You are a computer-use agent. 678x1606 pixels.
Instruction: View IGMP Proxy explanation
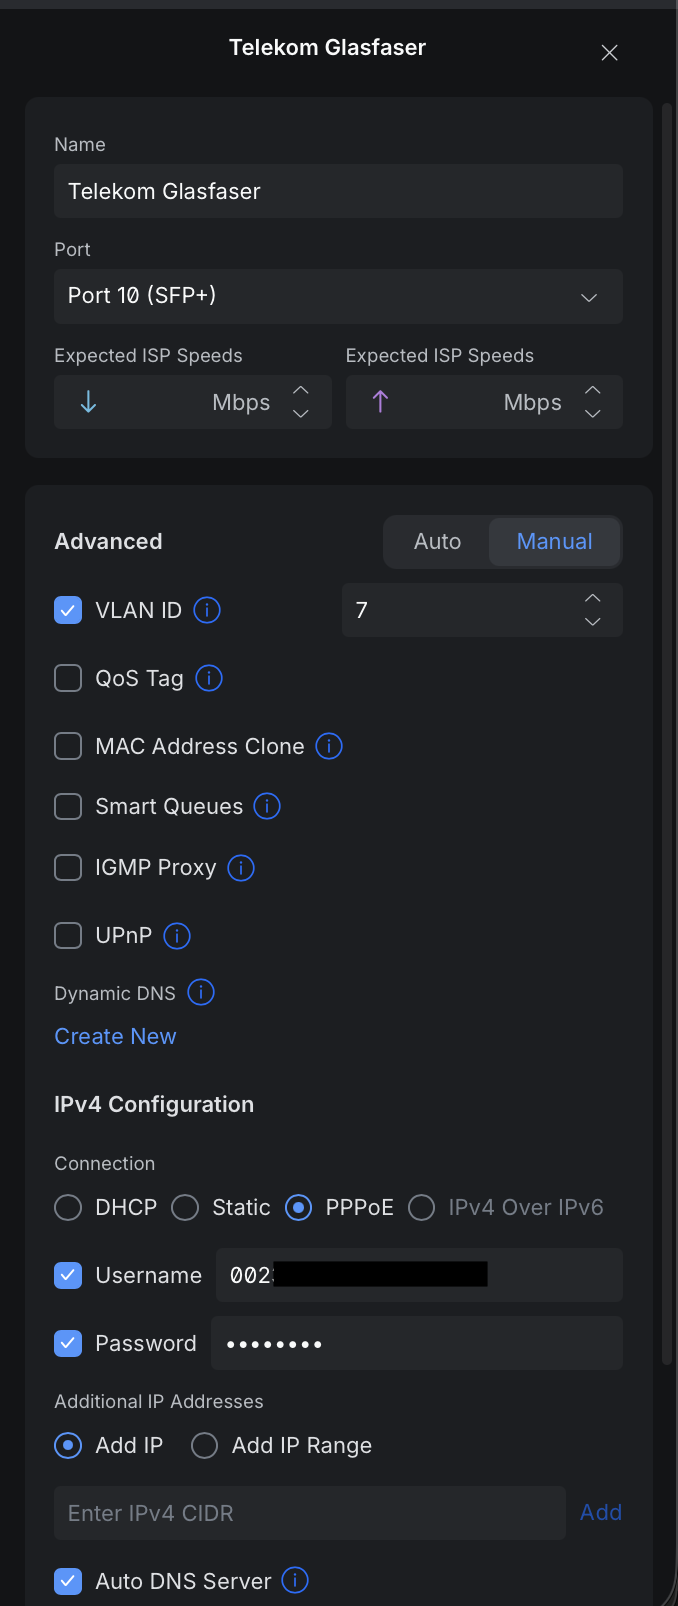(x=240, y=868)
